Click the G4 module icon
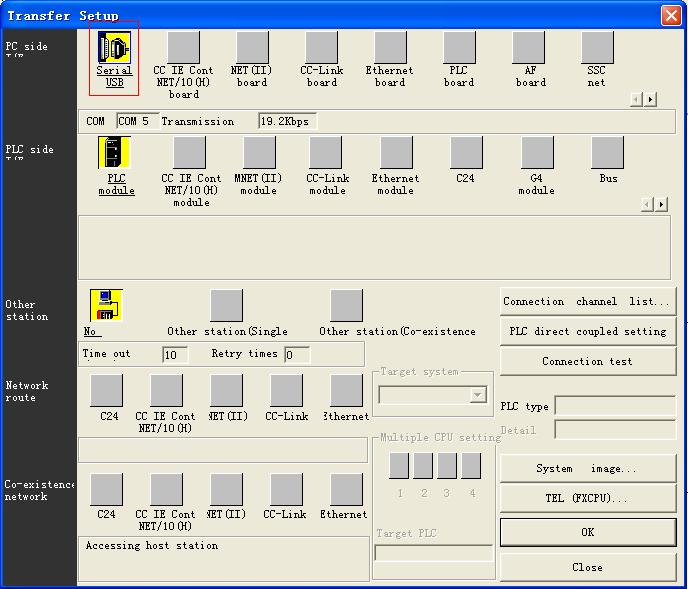Image resolution: width=688 pixels, height=589 pixels. [536, 153]
